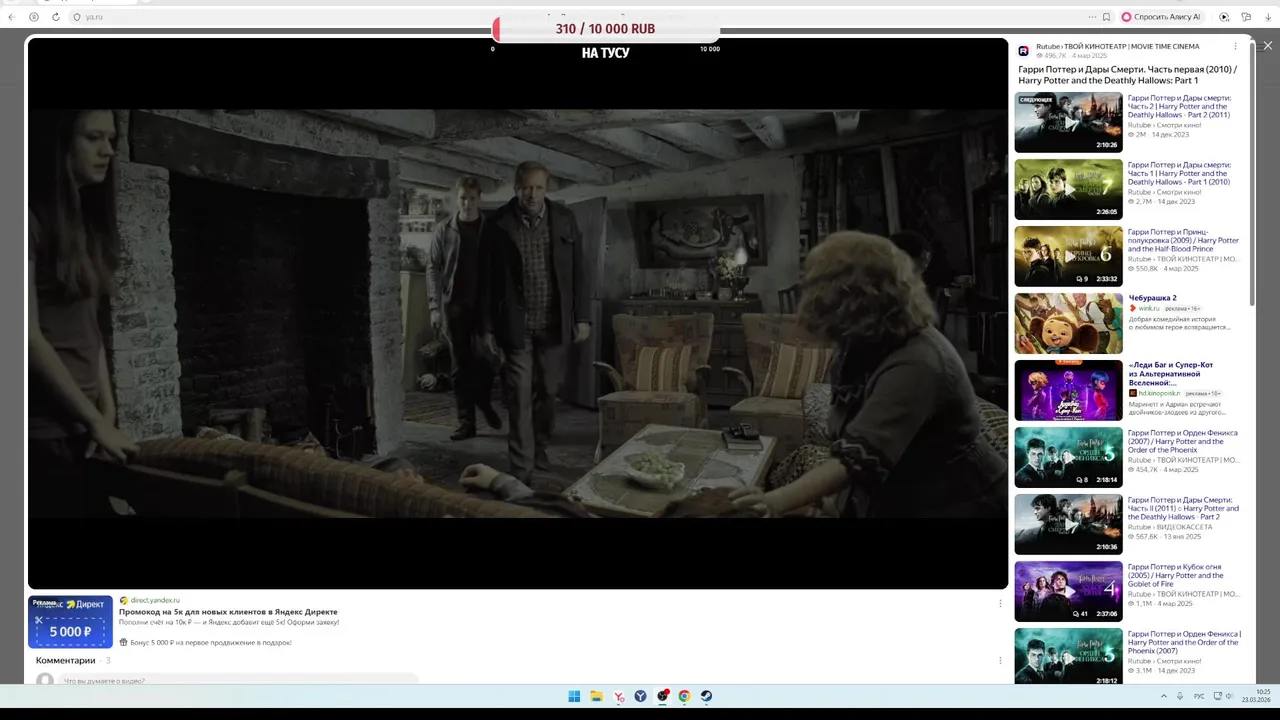Viewport: 1280px width, 720px height.
Task: Bookmark this page with the bookmark icon
Action: pos(1106,17)
